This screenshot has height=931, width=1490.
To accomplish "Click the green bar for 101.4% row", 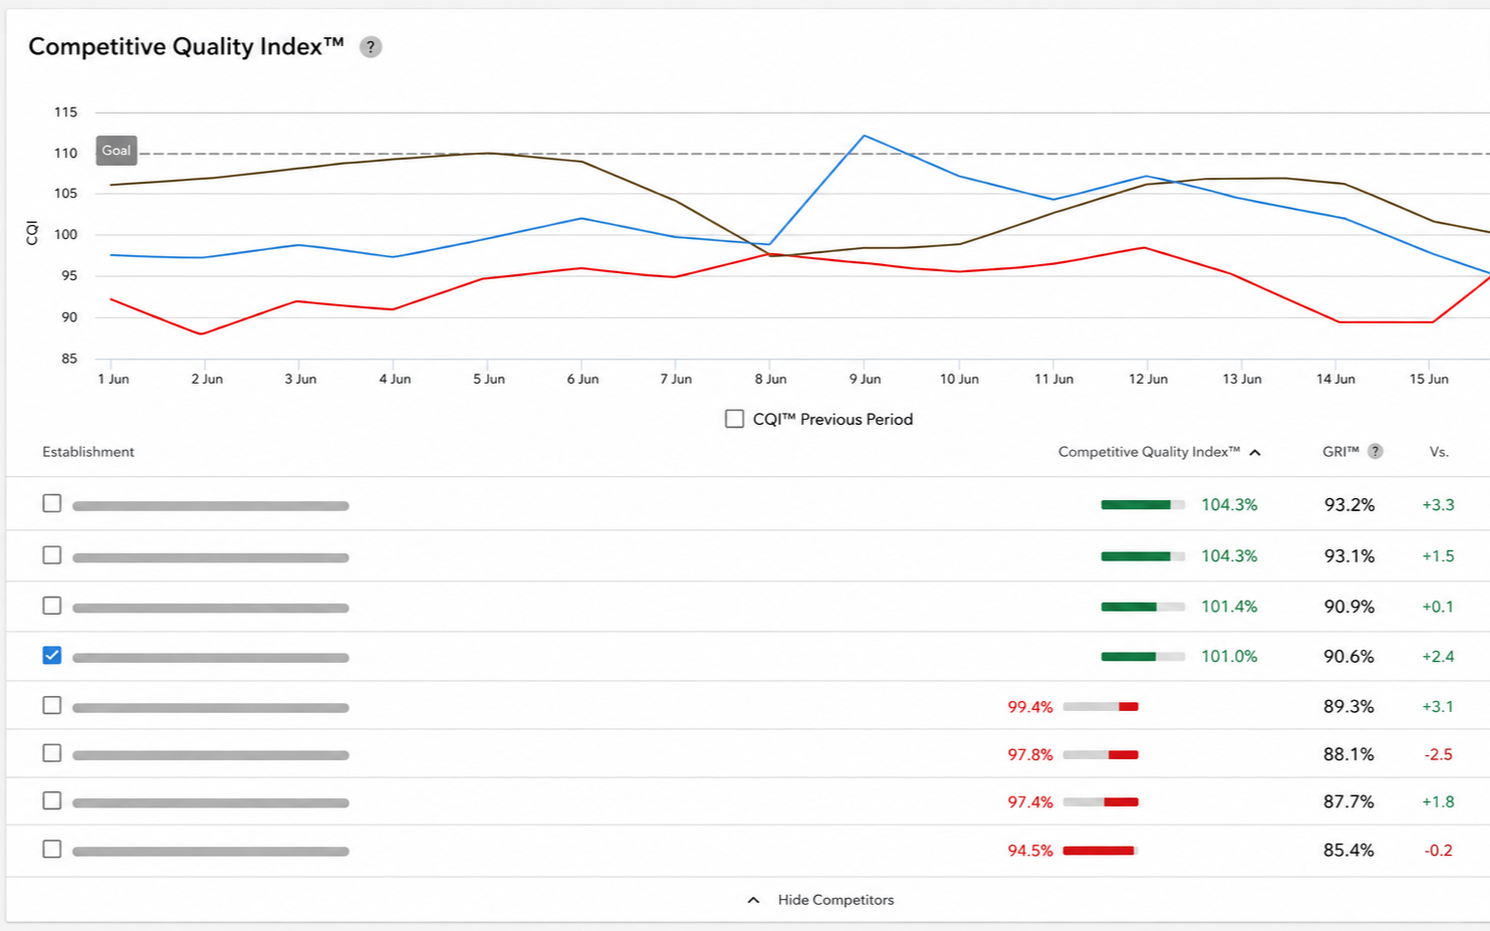I will 1142,607.
